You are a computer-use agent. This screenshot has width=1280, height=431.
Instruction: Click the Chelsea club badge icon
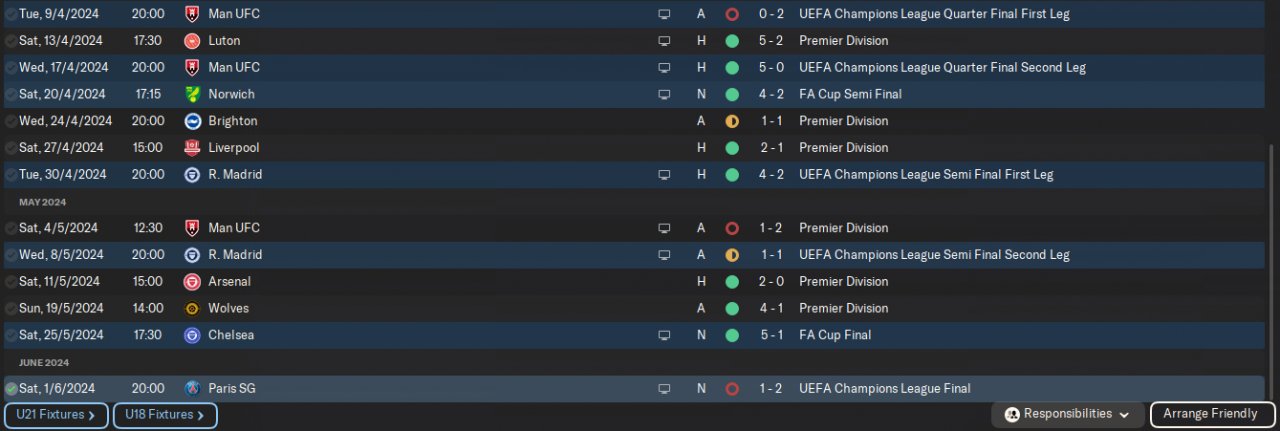click(192, 335)
